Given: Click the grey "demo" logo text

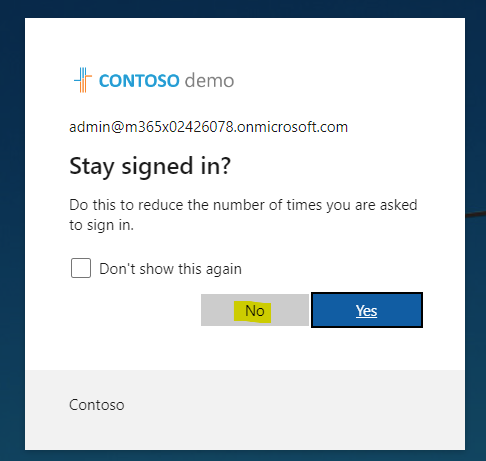Looking at the screenshot, I should (209, 81).
